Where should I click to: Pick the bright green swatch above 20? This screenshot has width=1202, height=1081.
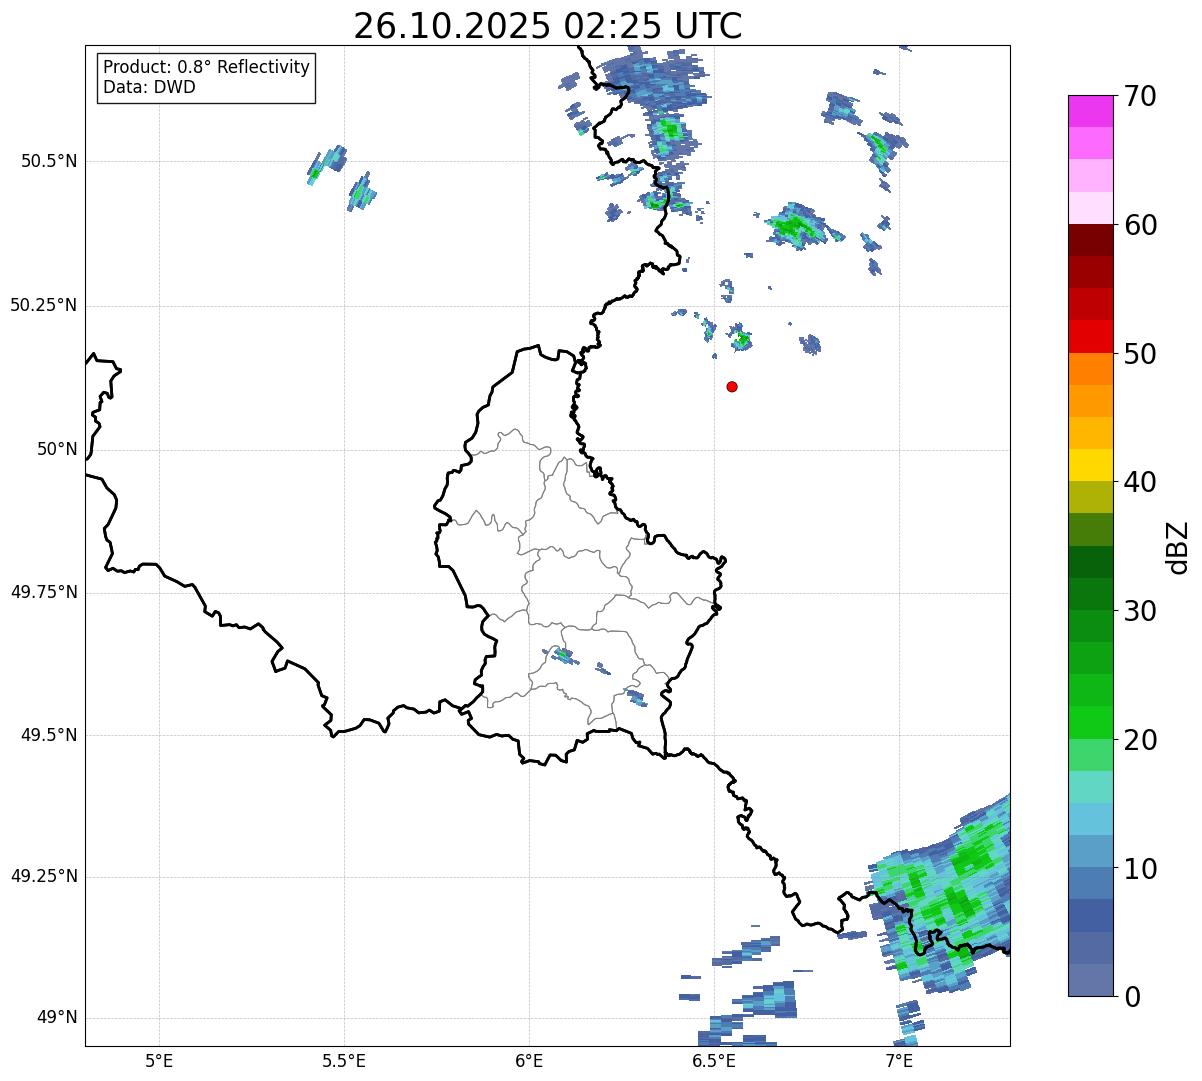pyautogui.click(x=1097, y=722)
